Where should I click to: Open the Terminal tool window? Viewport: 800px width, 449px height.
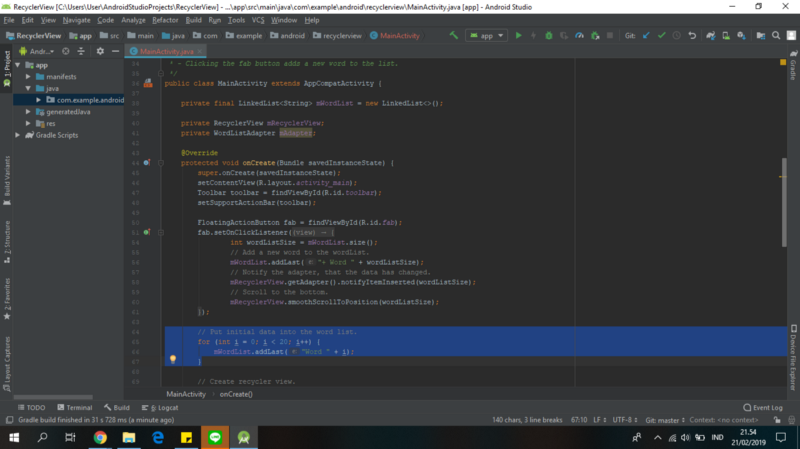click(74, 408)
